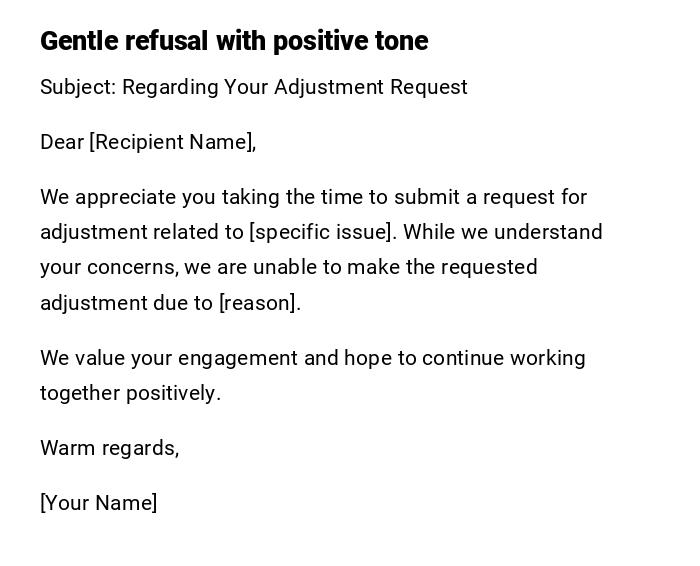Click "Regarding Your Adjustment Request" subject text
The width and height of the screenshot is (700, 566).
pyautogui.click(x=295, y=87)
